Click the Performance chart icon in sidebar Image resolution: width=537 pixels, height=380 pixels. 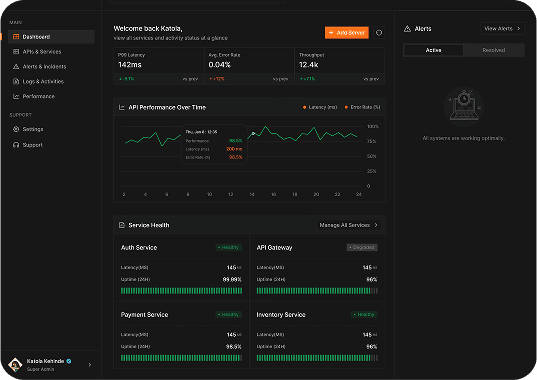click(16, 97)
